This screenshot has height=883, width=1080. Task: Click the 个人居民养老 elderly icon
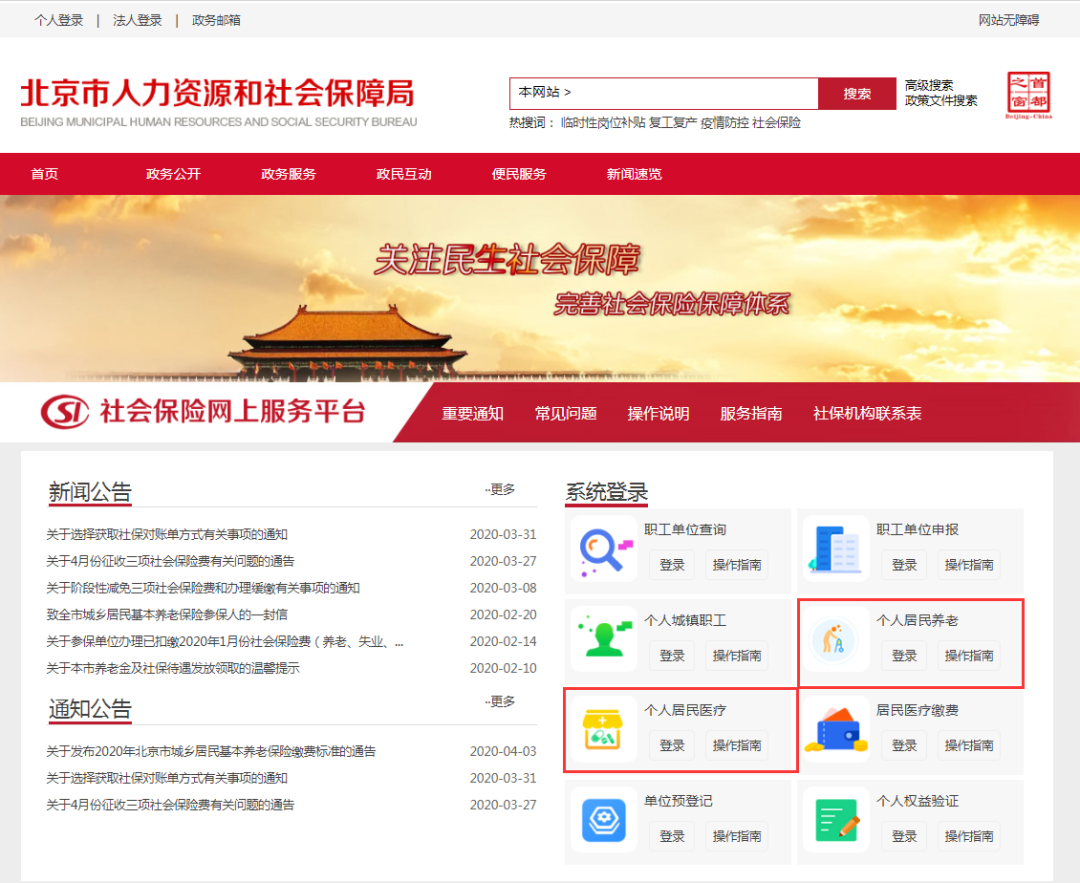(835, 641)
